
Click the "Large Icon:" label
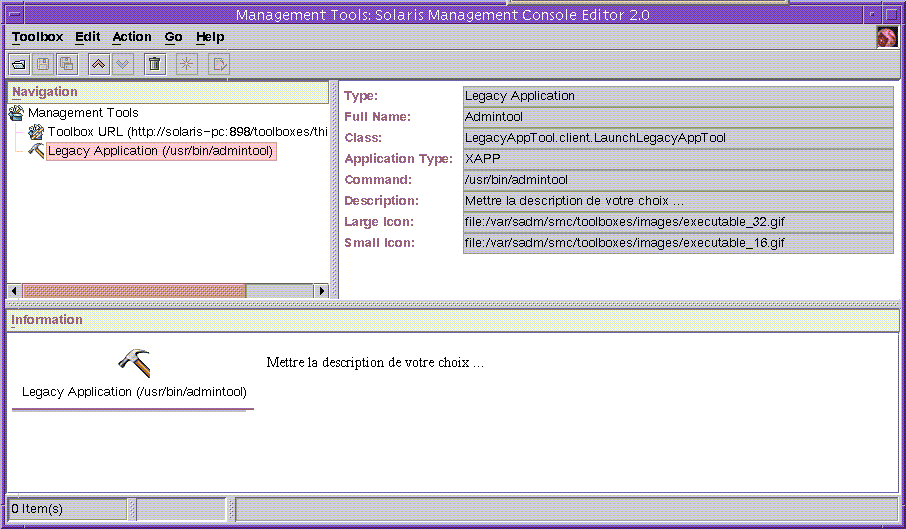(x=379, y=222)
